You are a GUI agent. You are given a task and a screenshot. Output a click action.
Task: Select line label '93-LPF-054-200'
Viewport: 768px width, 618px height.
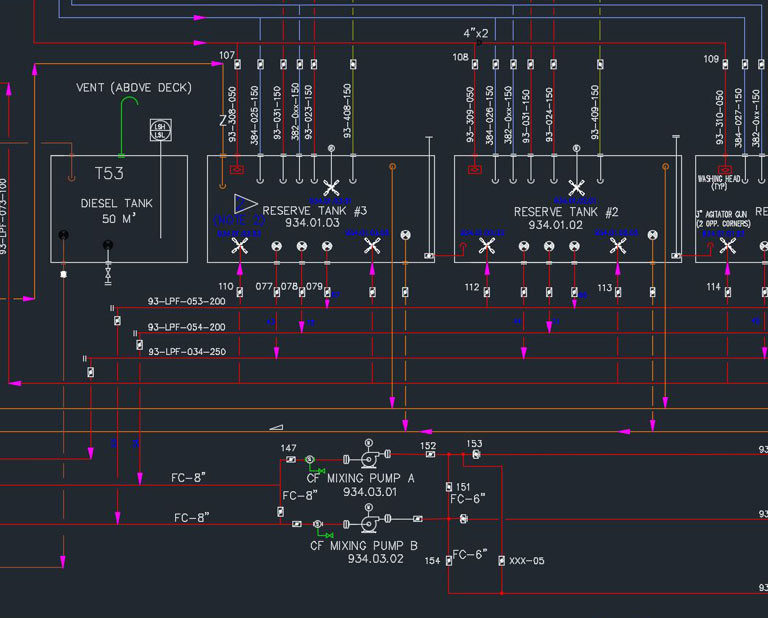click(x=187, y=327)
